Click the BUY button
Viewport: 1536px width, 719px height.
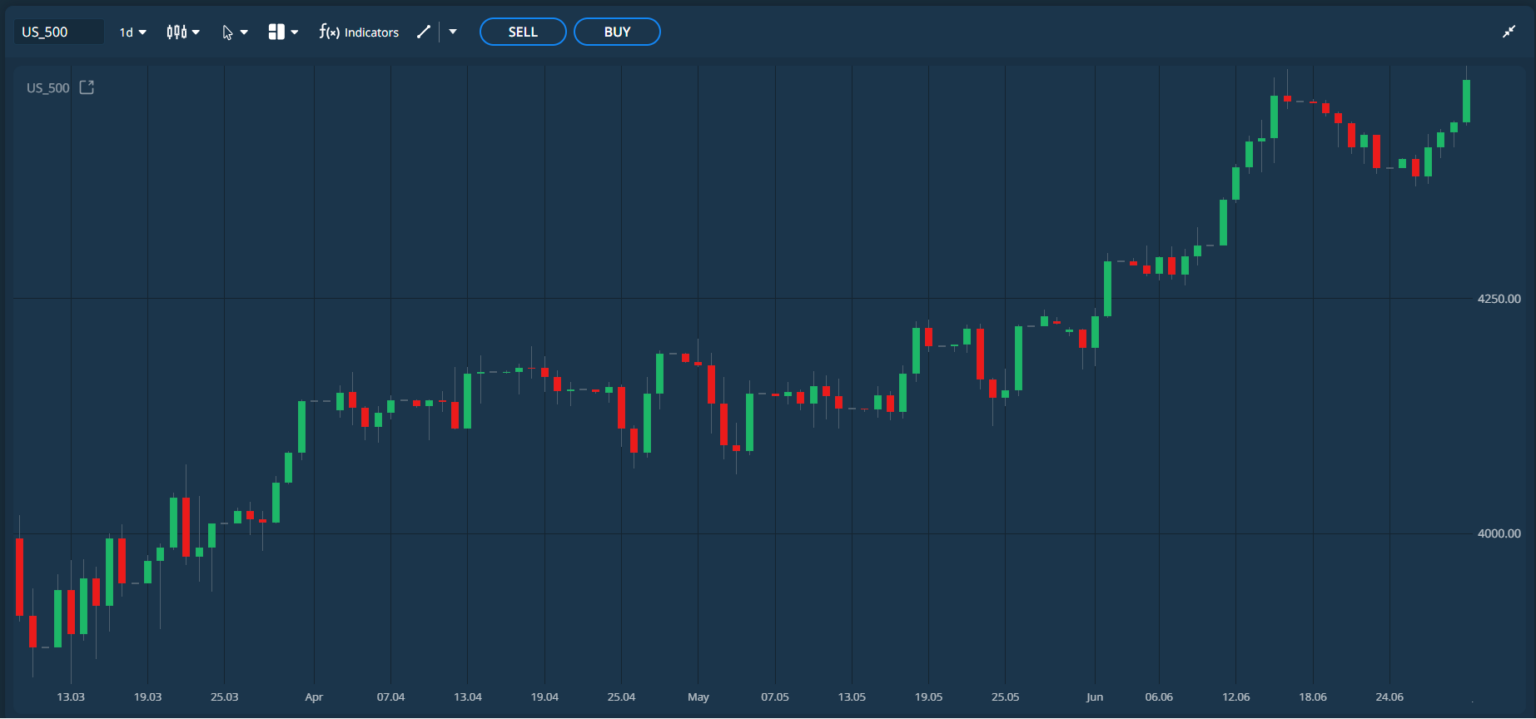617,32
